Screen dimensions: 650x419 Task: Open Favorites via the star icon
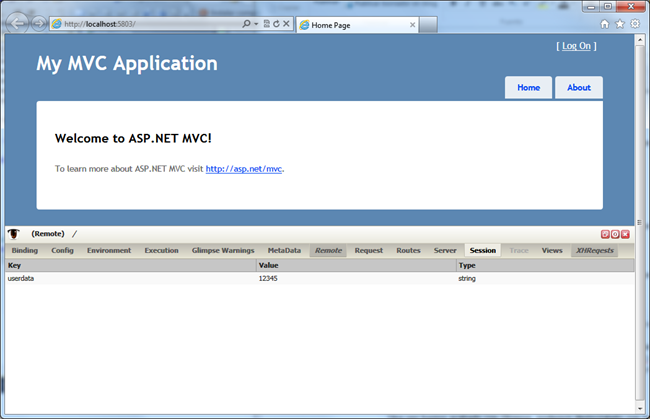point(619,23)
